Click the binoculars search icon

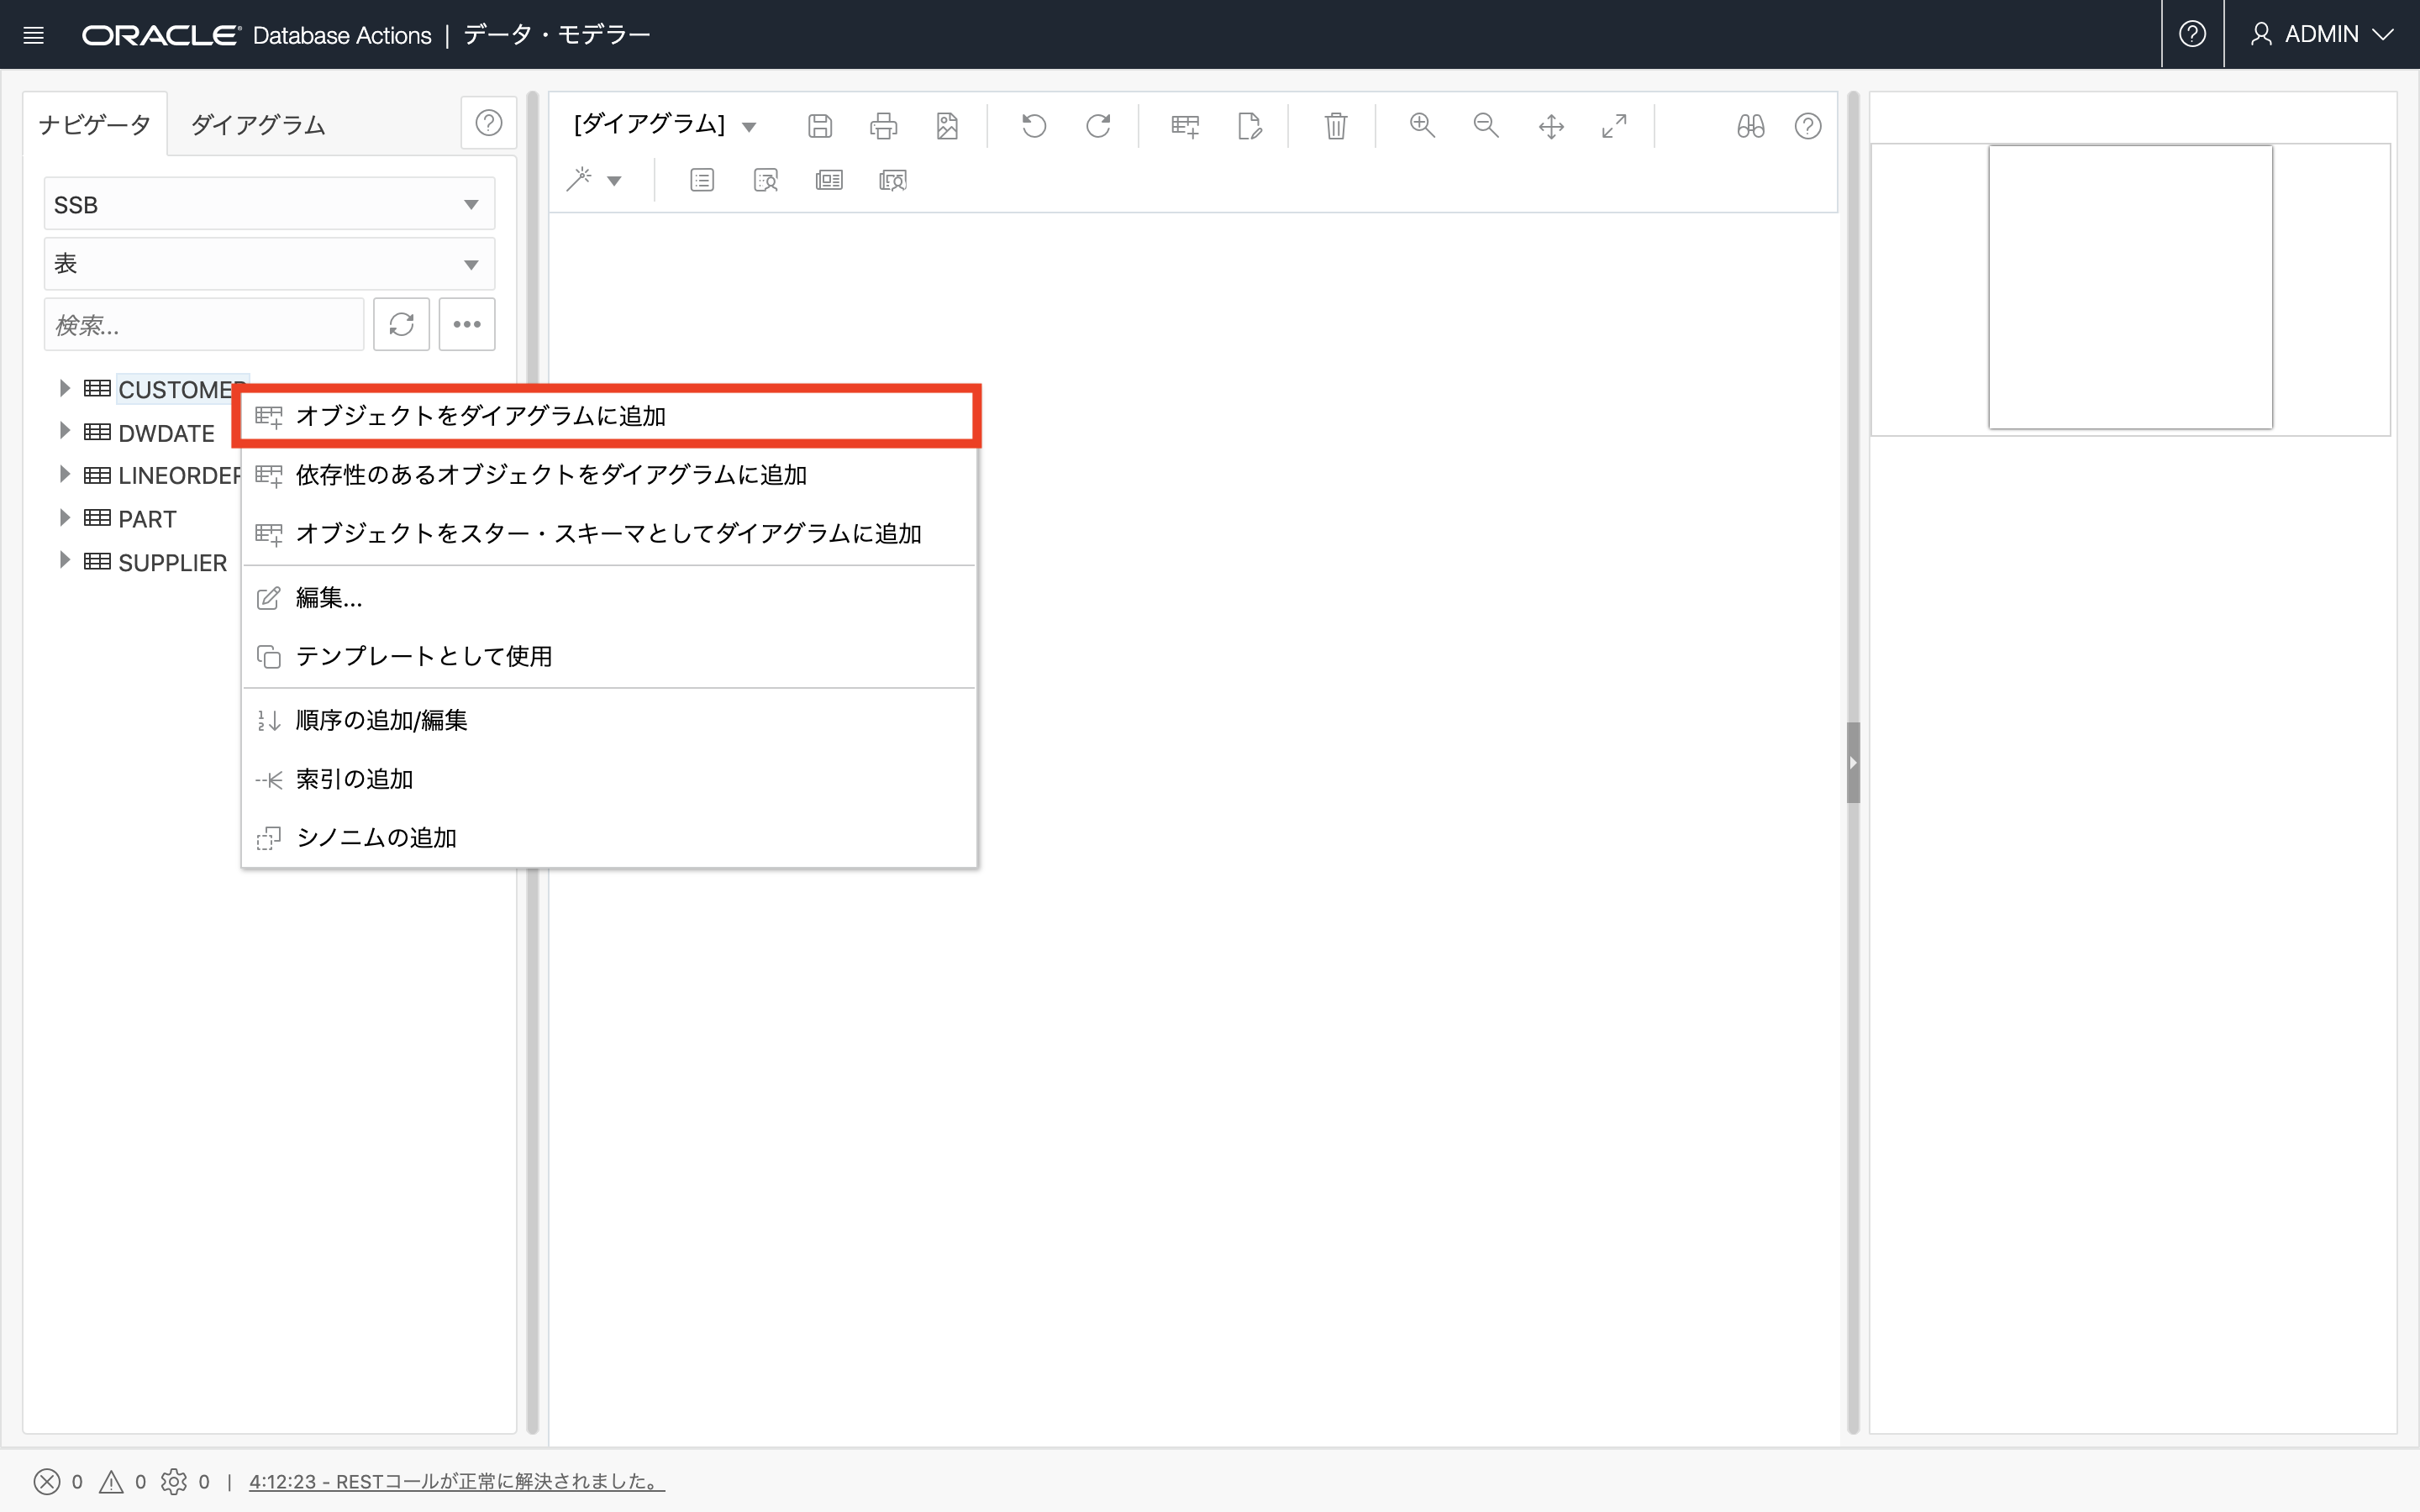(1750, 126)
